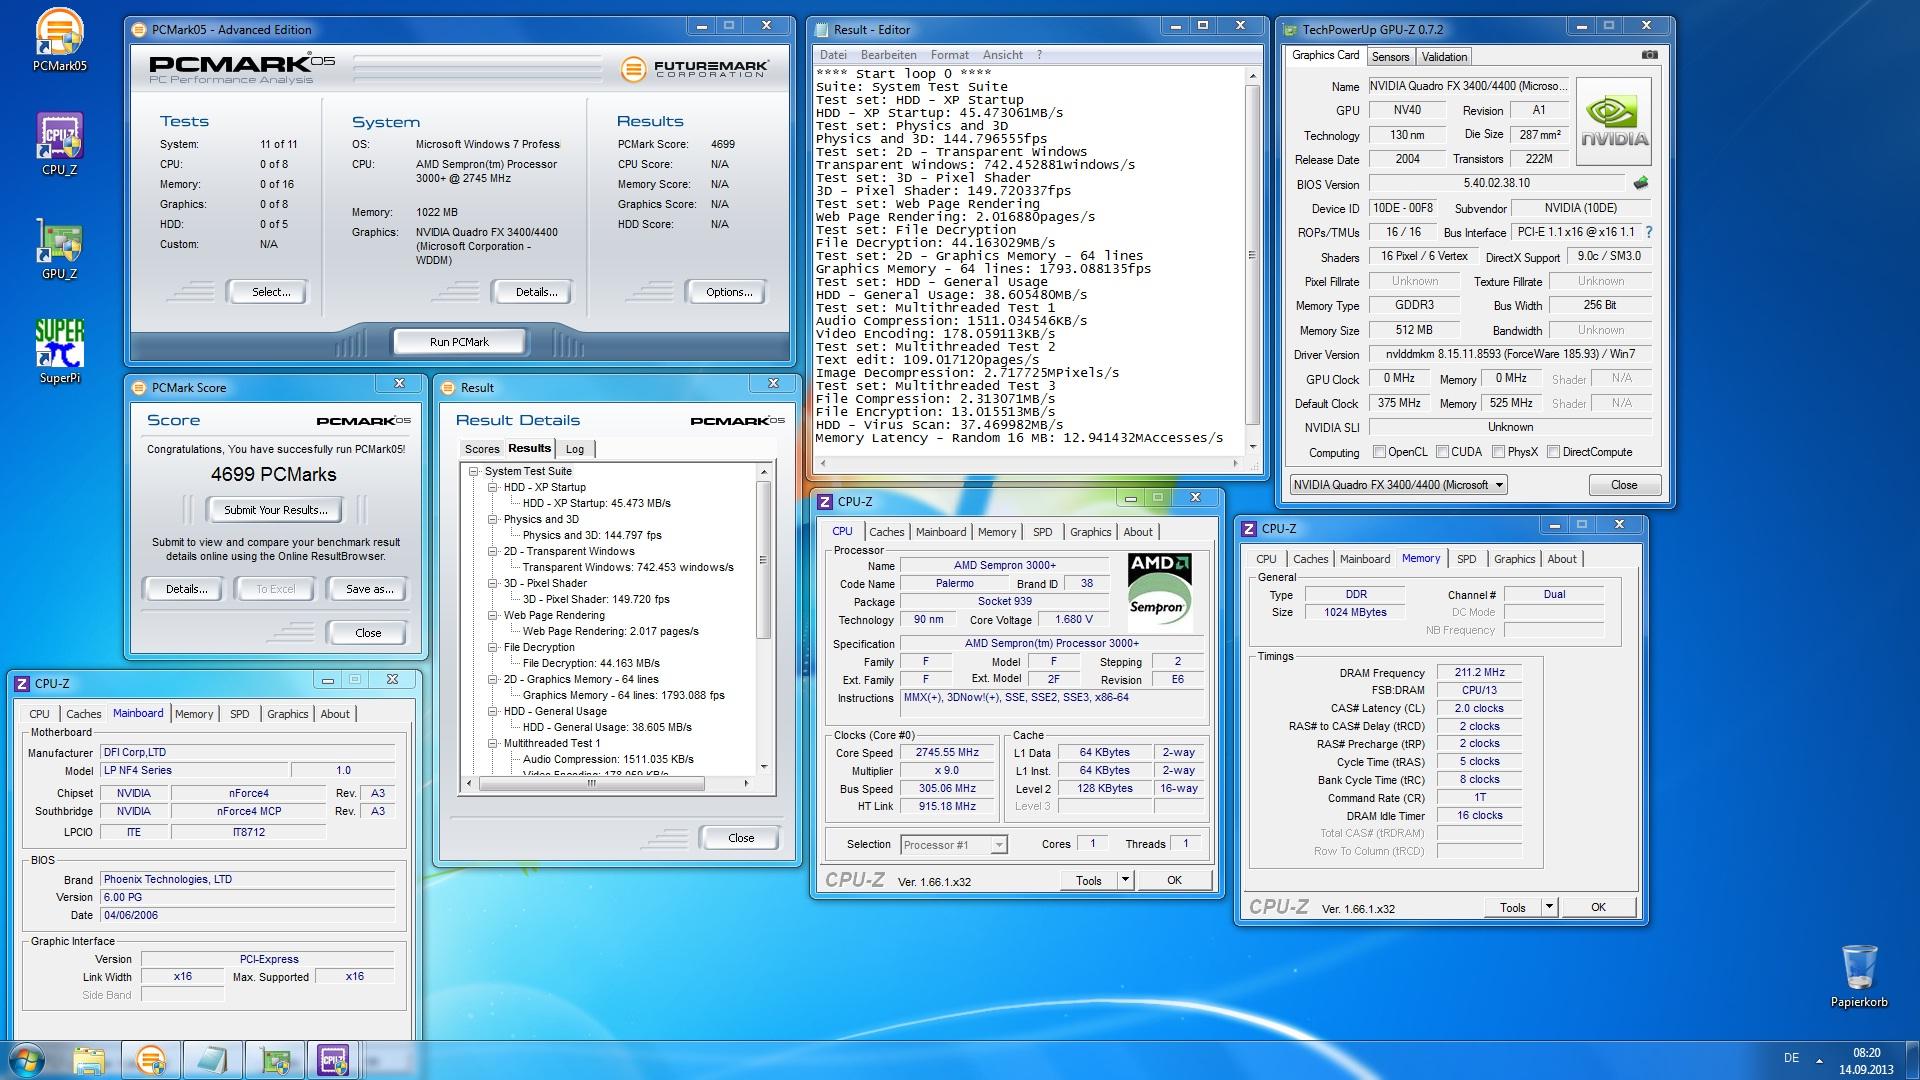Open Tools dropdown arrow in CPU-Z processor window
This screenshot has height=1080, width=1920.
coord(1125,880)
